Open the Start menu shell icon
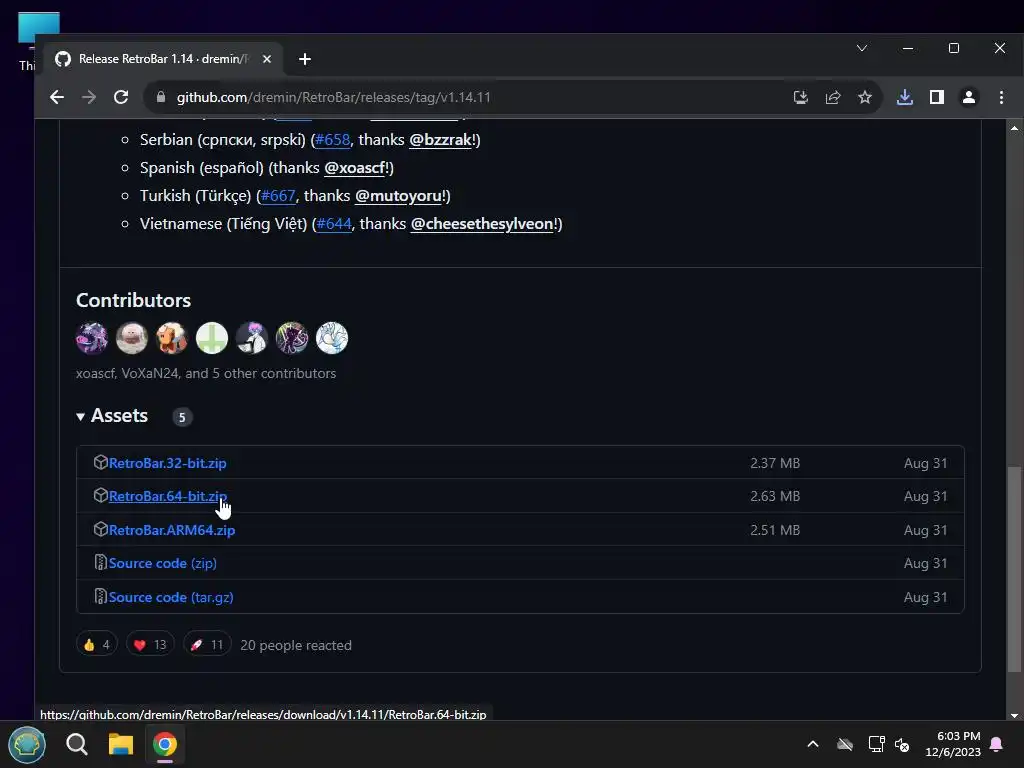Screen dimensions: 1024x768 27,744
